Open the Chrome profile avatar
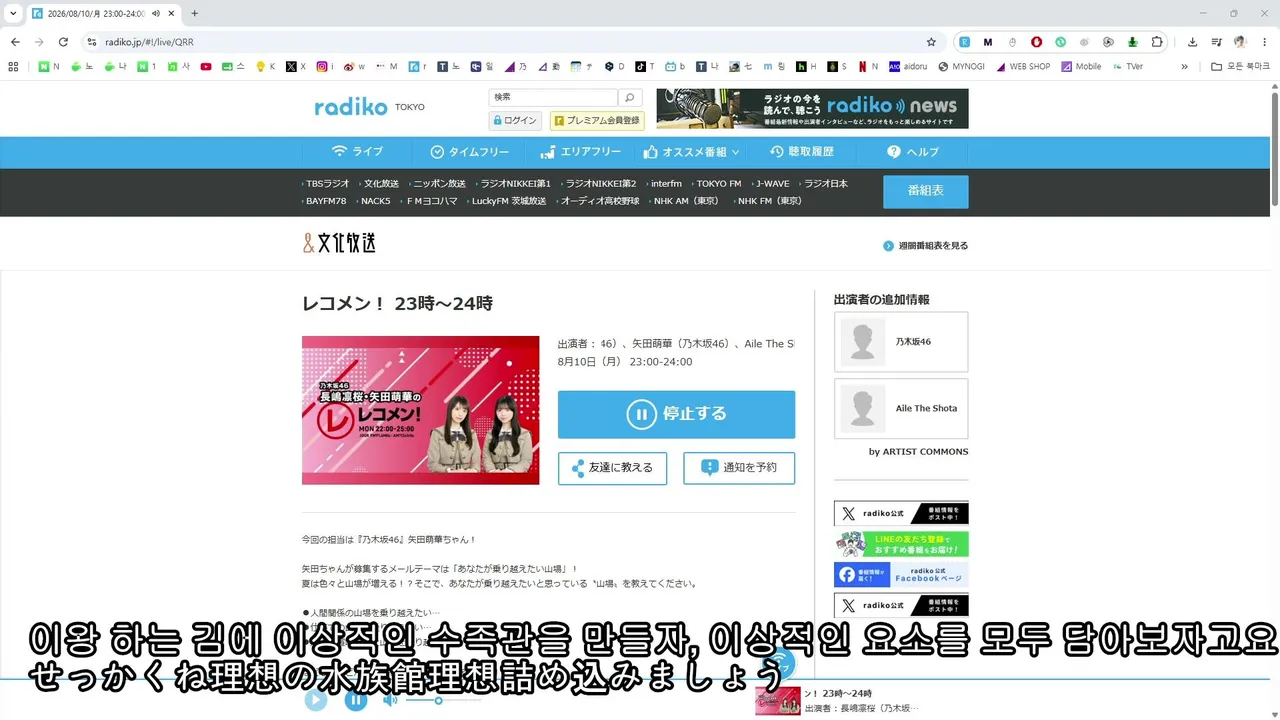This screenshot has width=1280, height=720. 1240,42
